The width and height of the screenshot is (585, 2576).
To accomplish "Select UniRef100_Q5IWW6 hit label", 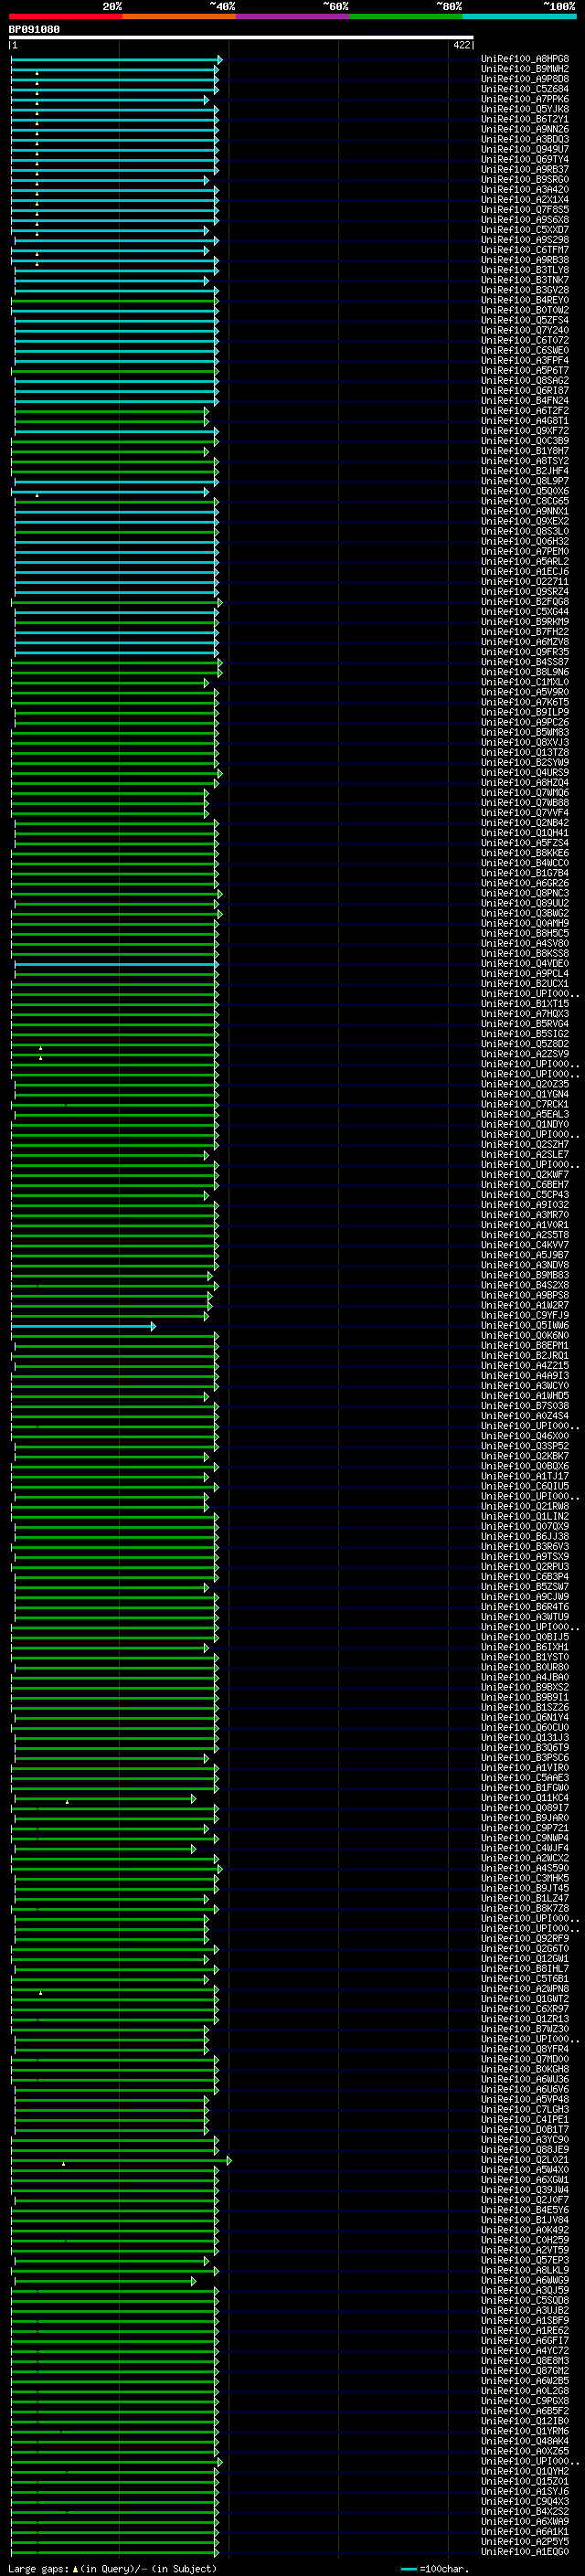I will tap(525, 1325).
